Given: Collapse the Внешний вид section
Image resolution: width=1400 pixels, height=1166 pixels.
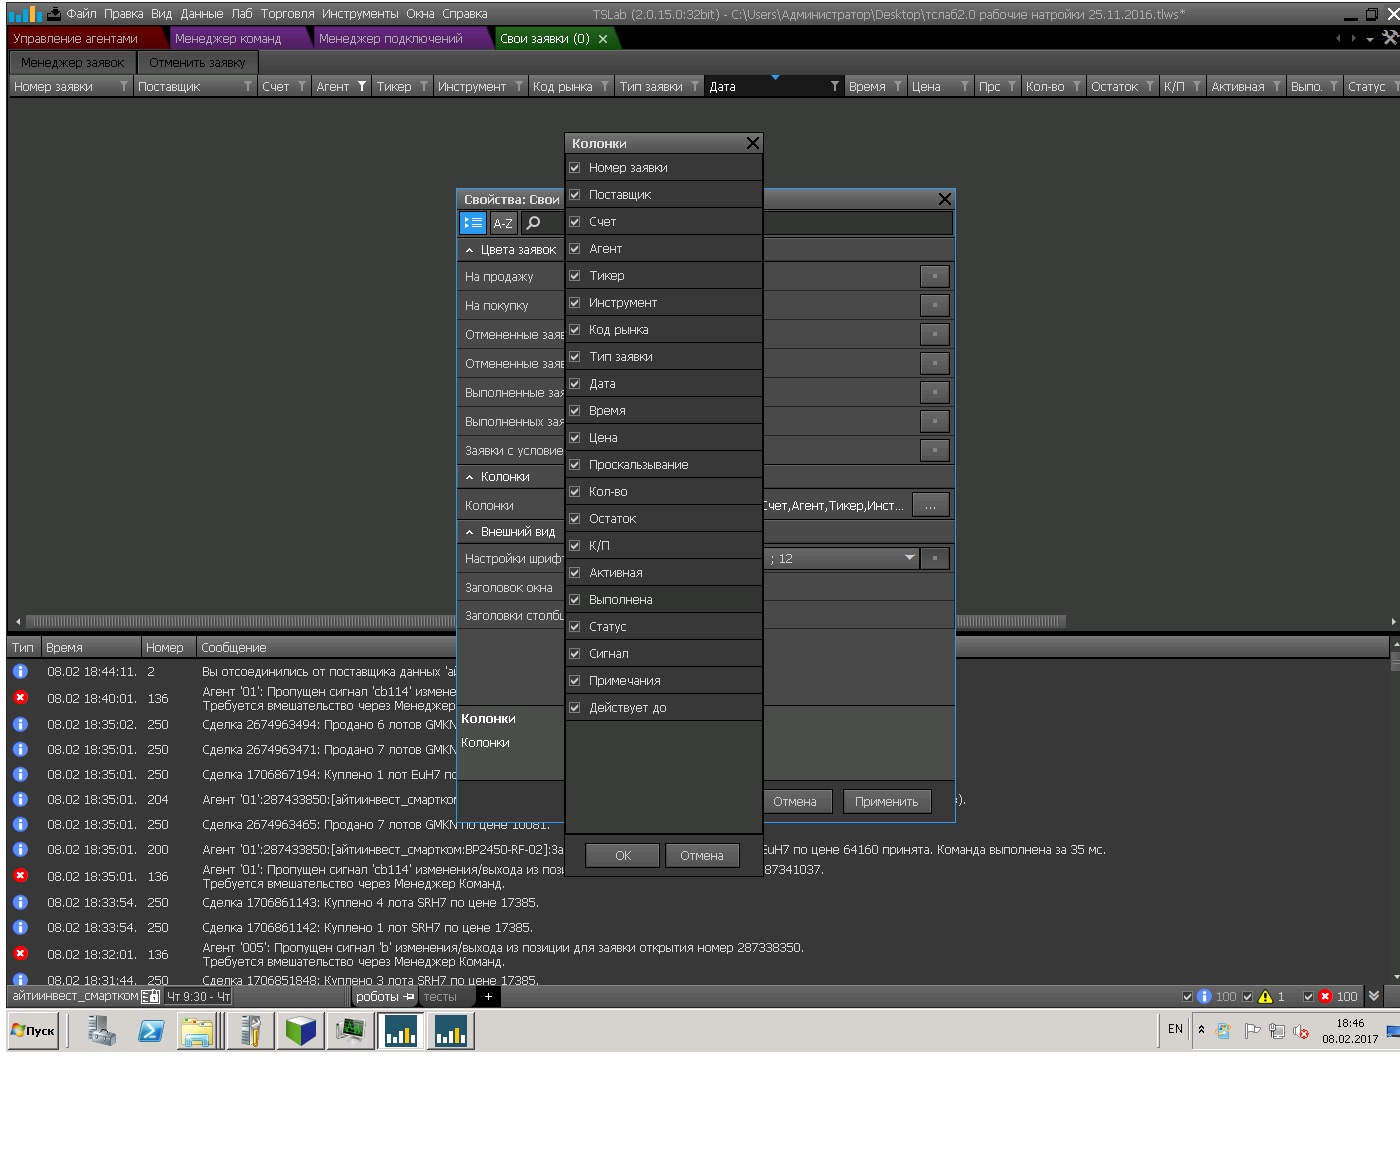Looking at the screenshot, I should (x=469, y=532).
